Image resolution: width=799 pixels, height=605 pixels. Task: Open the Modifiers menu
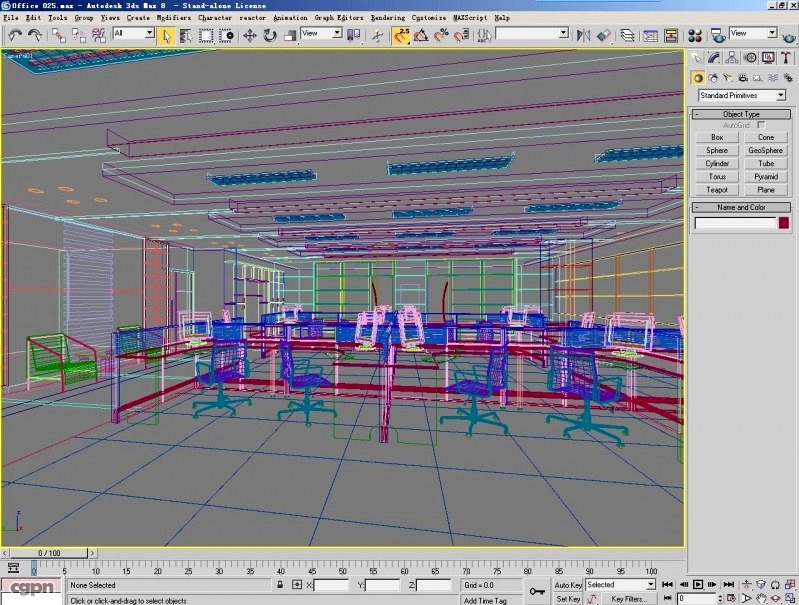[173, 17]
